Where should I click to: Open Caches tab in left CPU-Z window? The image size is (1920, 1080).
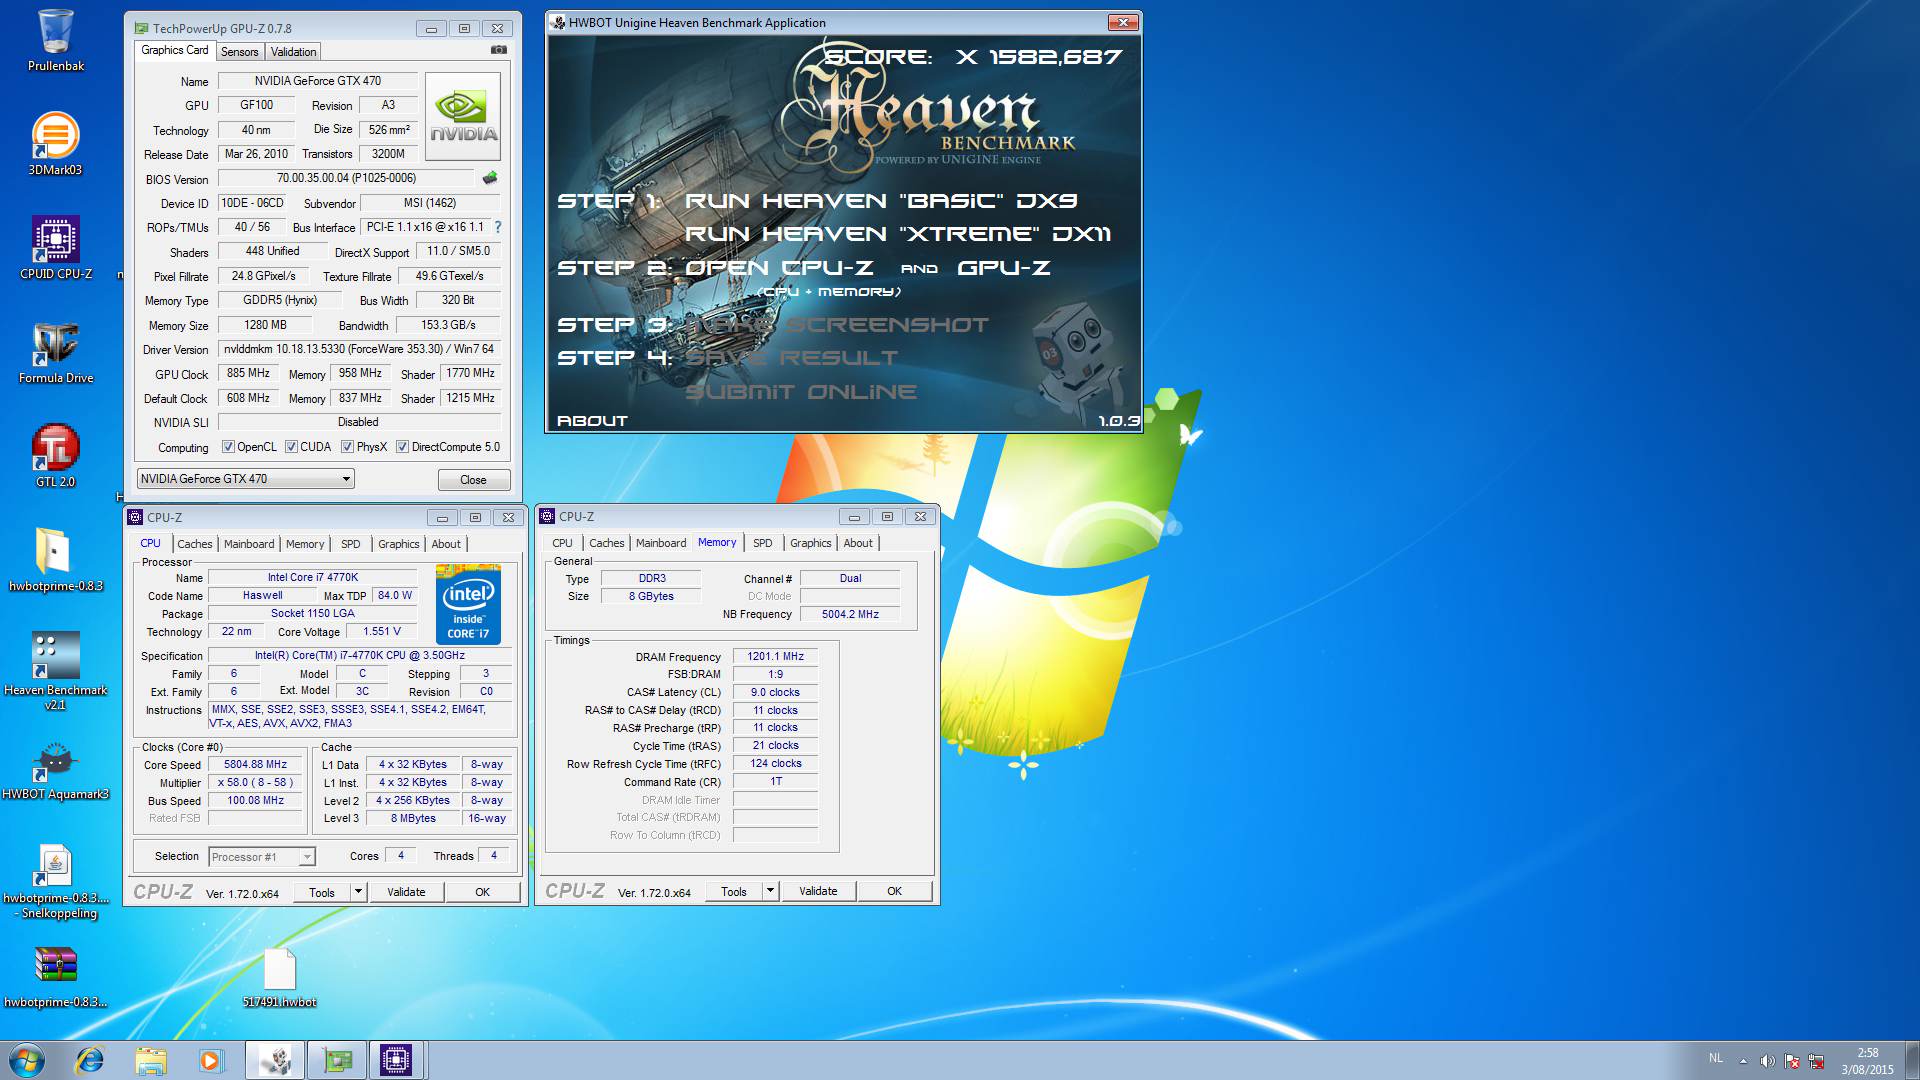coord(194,544)
